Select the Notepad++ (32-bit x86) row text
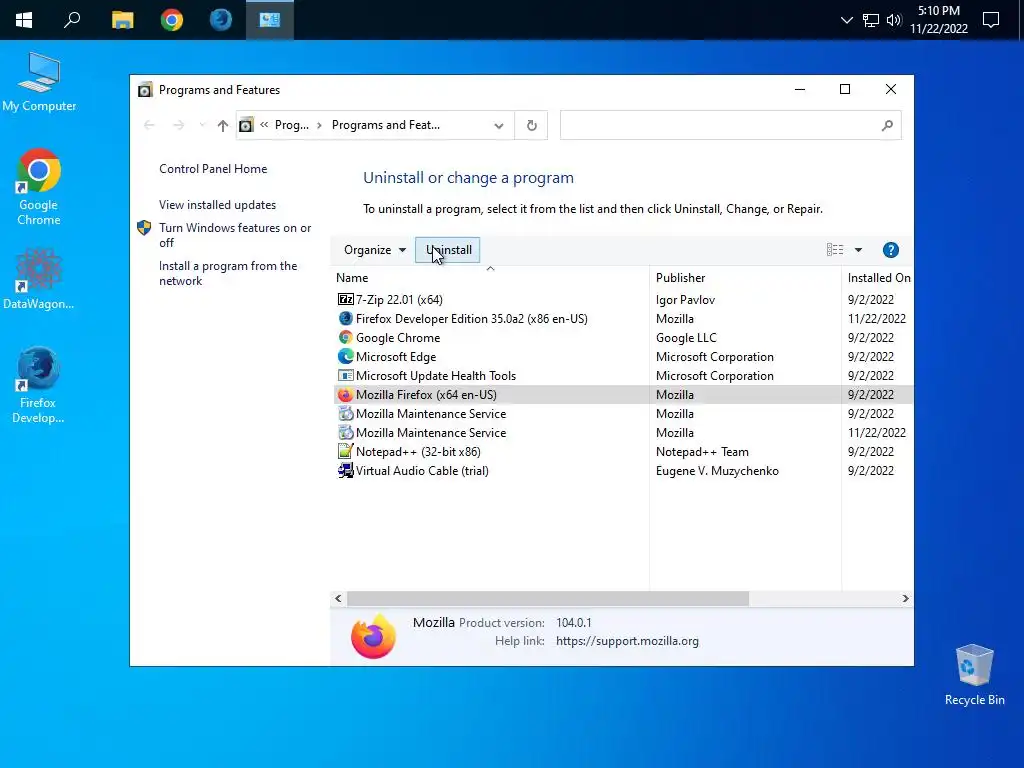The width and height of the screenshot is (1024, 768). coord(418,451)
